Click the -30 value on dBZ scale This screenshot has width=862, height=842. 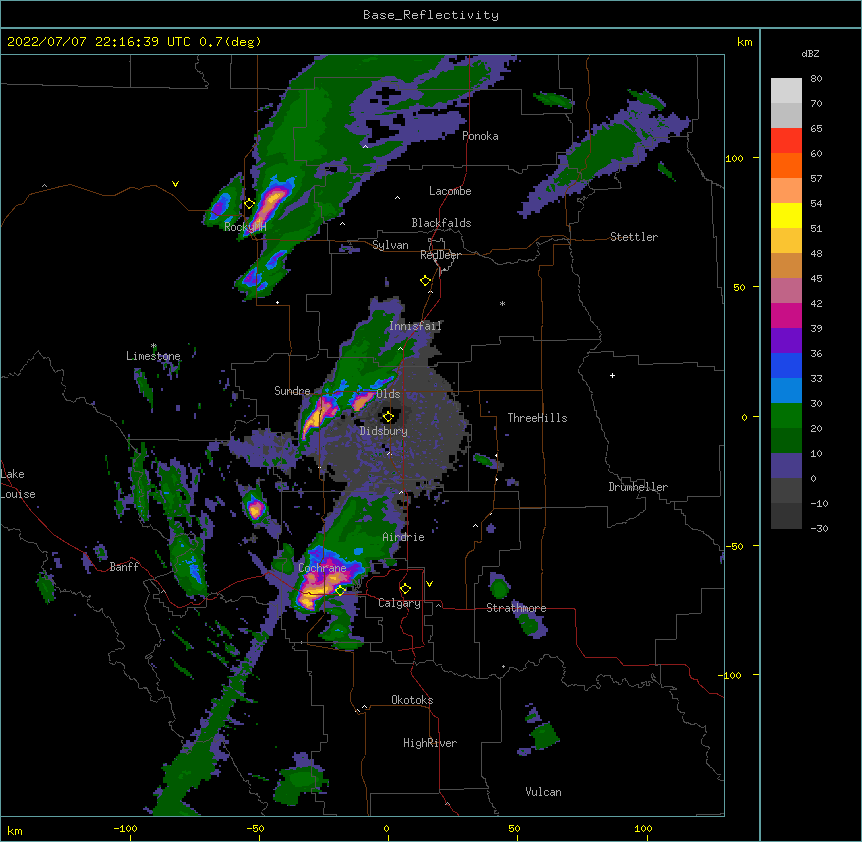(x=820, y=528)
